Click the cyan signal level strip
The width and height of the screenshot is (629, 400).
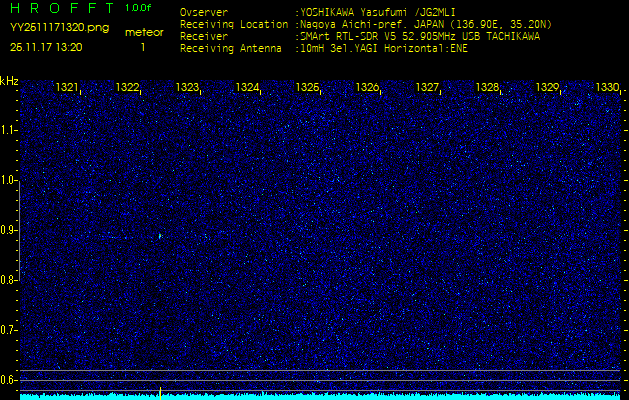(x=320, y=396)
